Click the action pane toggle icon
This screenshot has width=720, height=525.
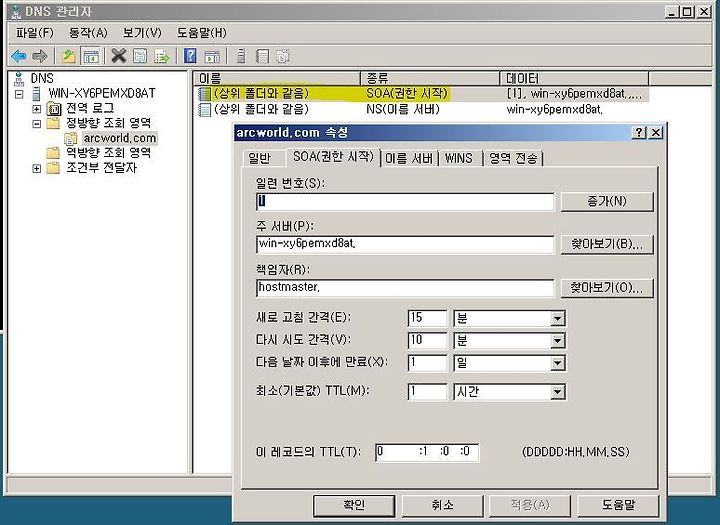point(212,56)
